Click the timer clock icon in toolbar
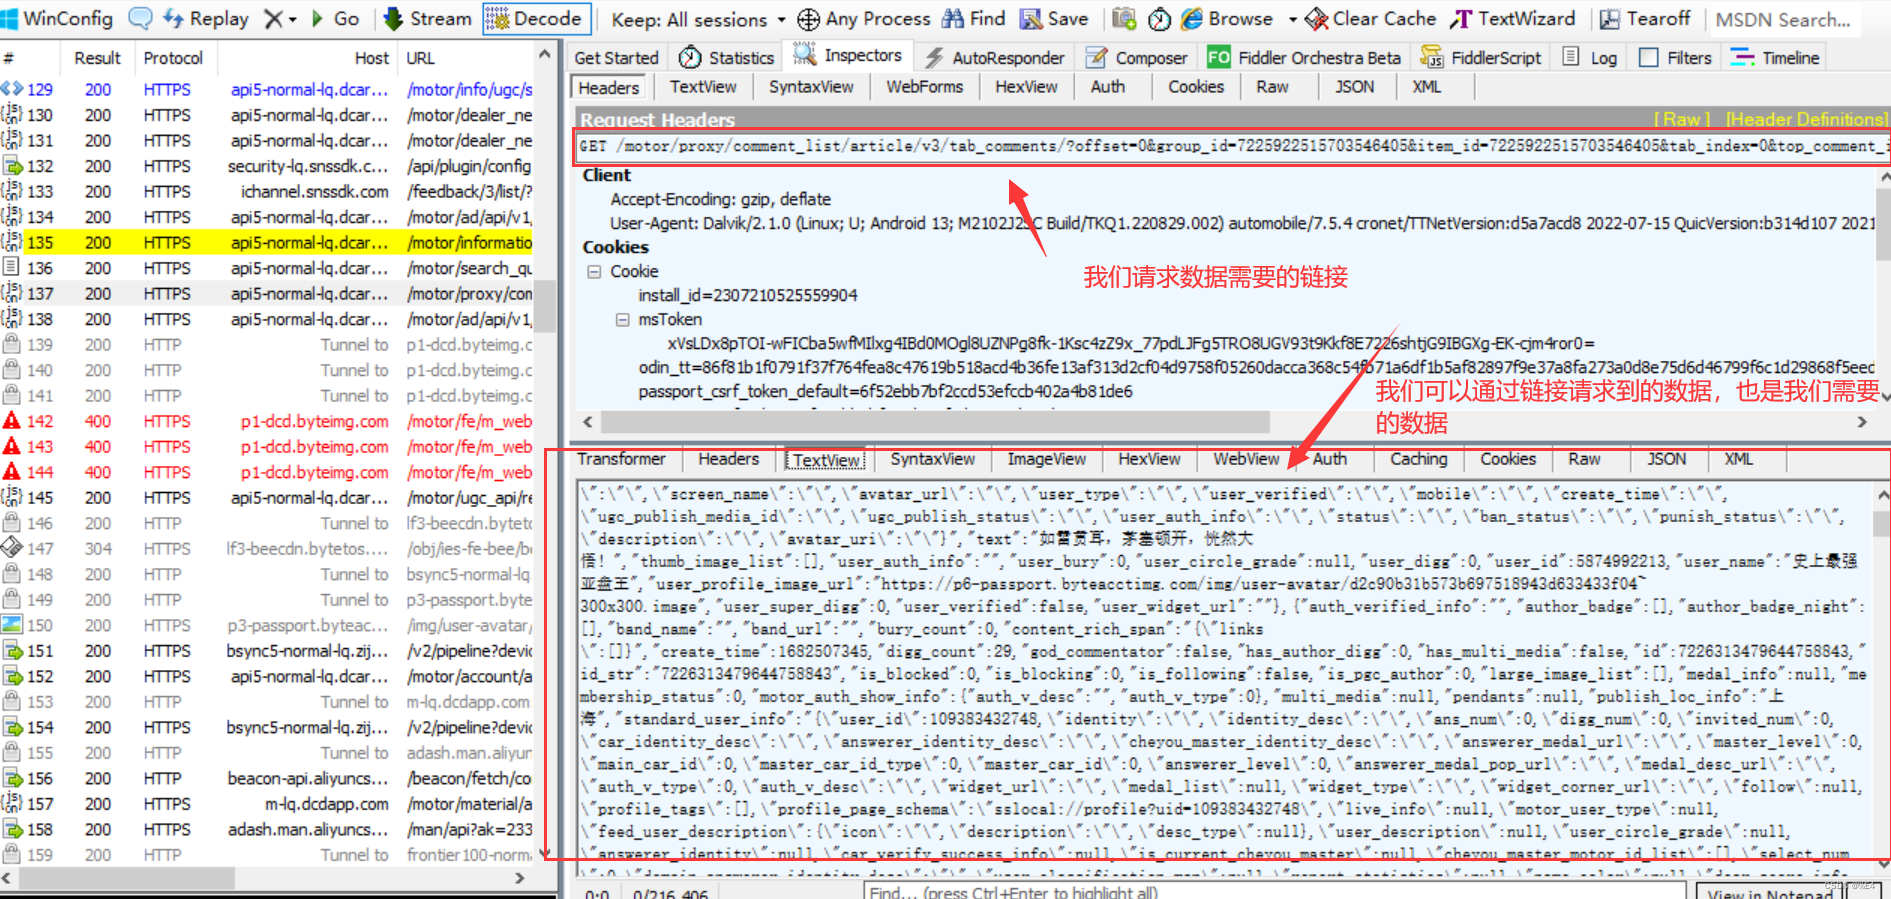This screenshot has height=899, width=1891. [1159, 18]
